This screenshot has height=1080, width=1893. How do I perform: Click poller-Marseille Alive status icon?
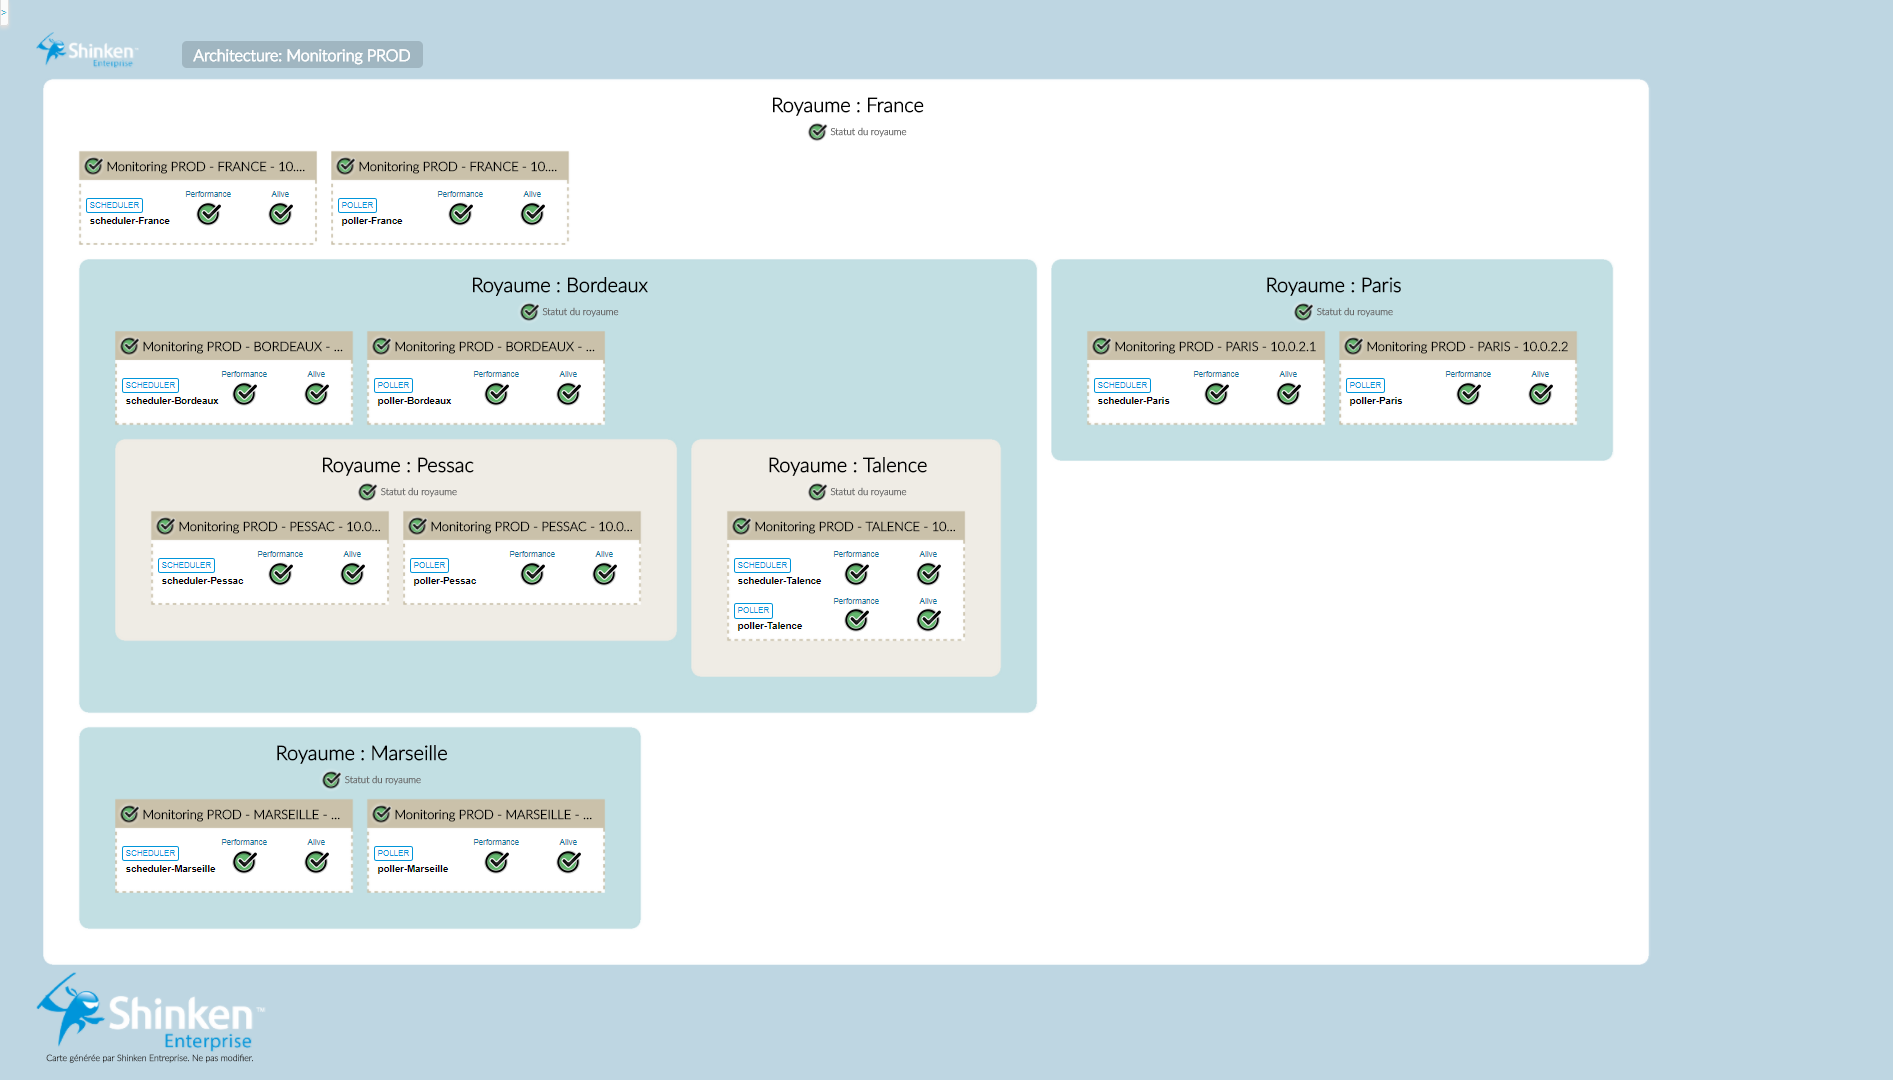(x=568, y=862)
